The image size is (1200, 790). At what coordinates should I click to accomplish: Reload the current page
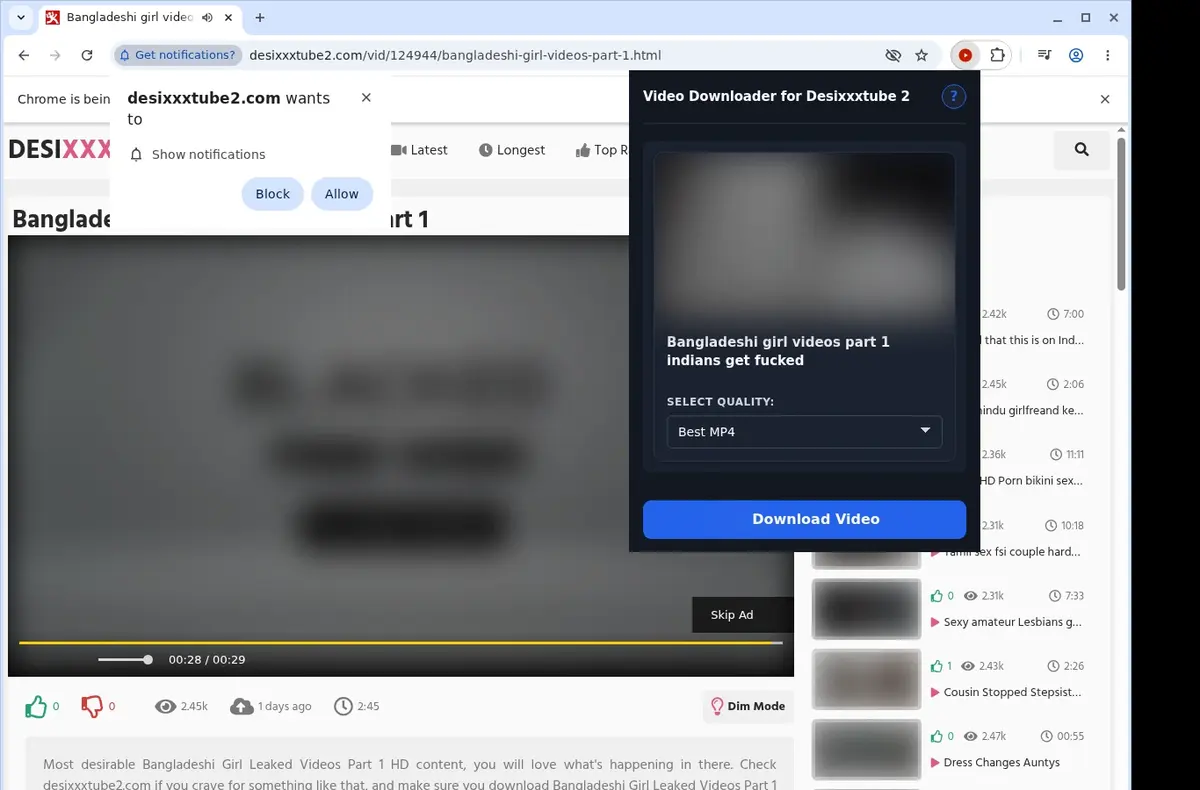click(x=87, y=56)
